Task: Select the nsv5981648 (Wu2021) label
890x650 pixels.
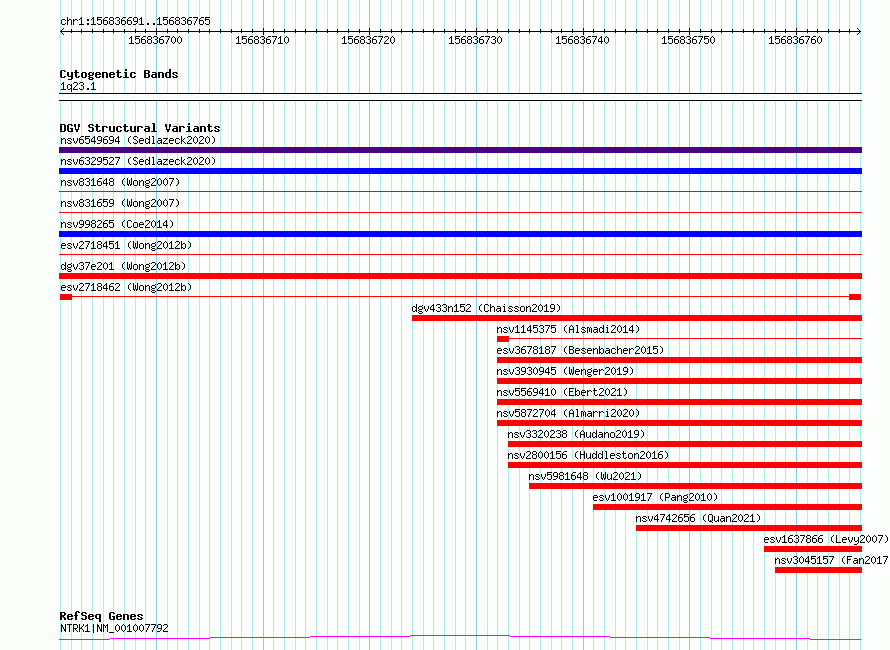Action: (x=585, y=476)
